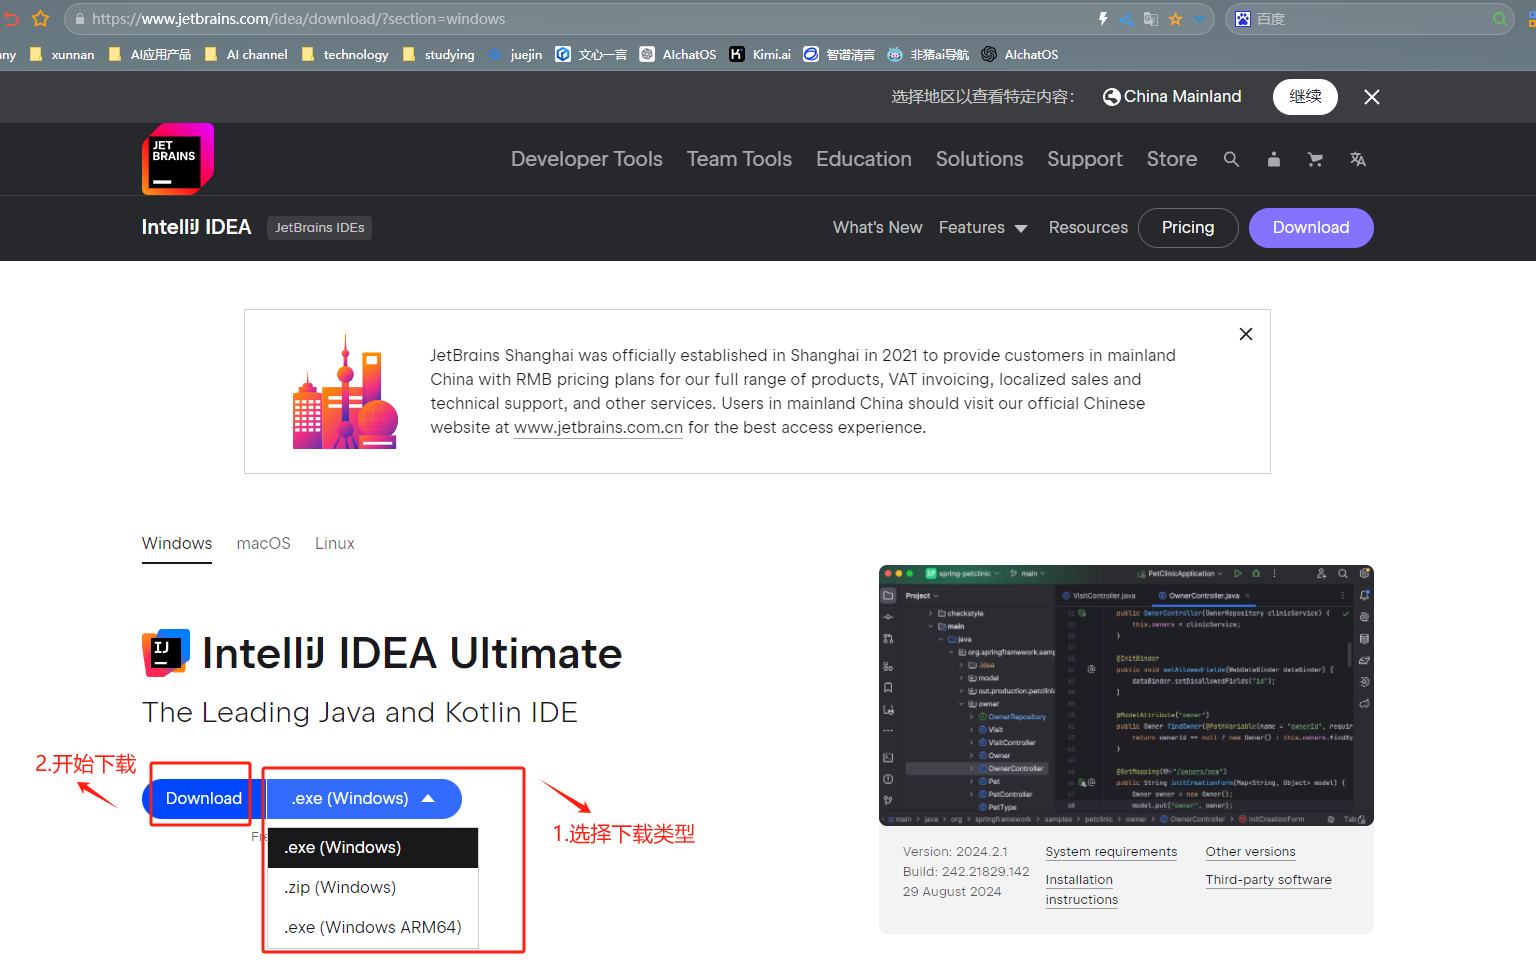Open the AI应用产品 bookmark folder
Screen dimensions: 1536x970
(x=149, y=54)
